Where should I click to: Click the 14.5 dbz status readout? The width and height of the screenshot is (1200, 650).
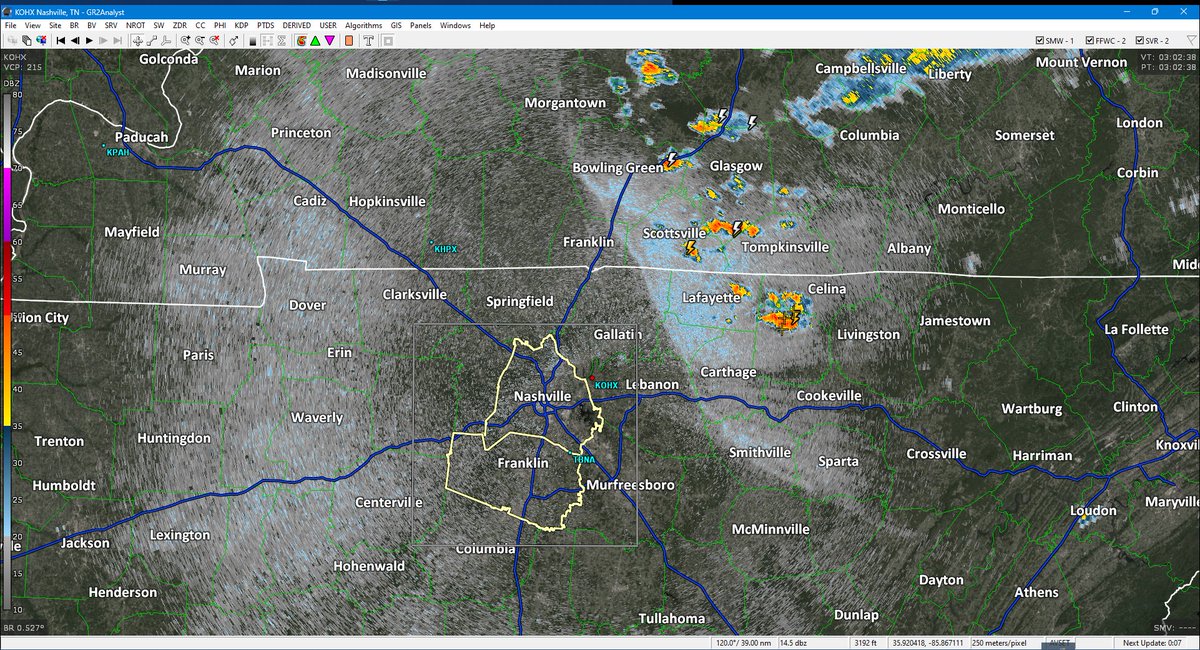click(793, 642)
